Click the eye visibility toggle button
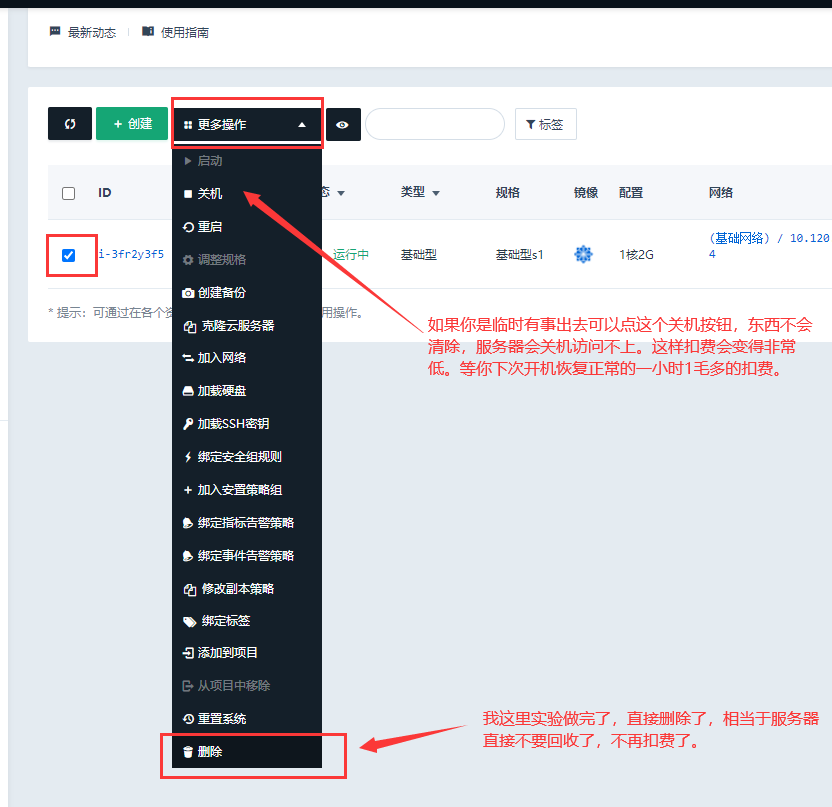Screen dimensions: 832x807 (x=343, y=124)
